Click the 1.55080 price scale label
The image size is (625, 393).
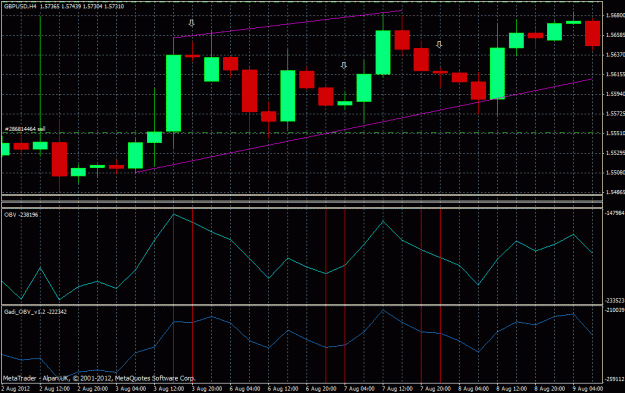(615, 173)
